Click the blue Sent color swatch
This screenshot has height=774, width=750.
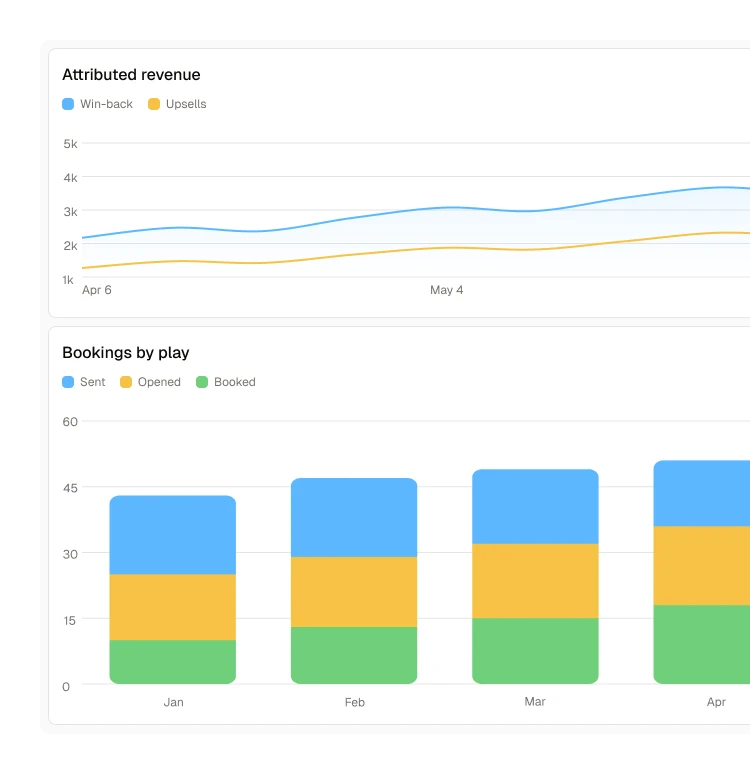tap(68, 382)
